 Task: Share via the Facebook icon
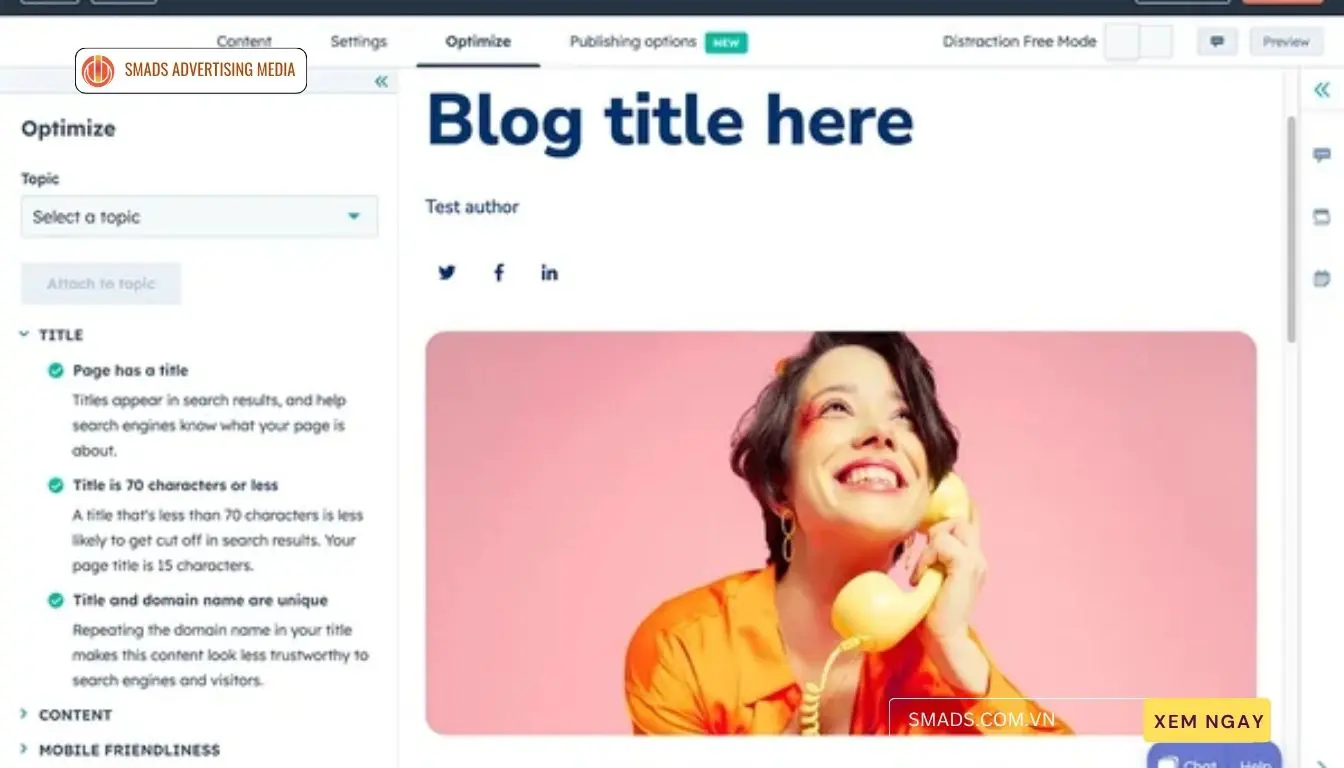(499, 272)
